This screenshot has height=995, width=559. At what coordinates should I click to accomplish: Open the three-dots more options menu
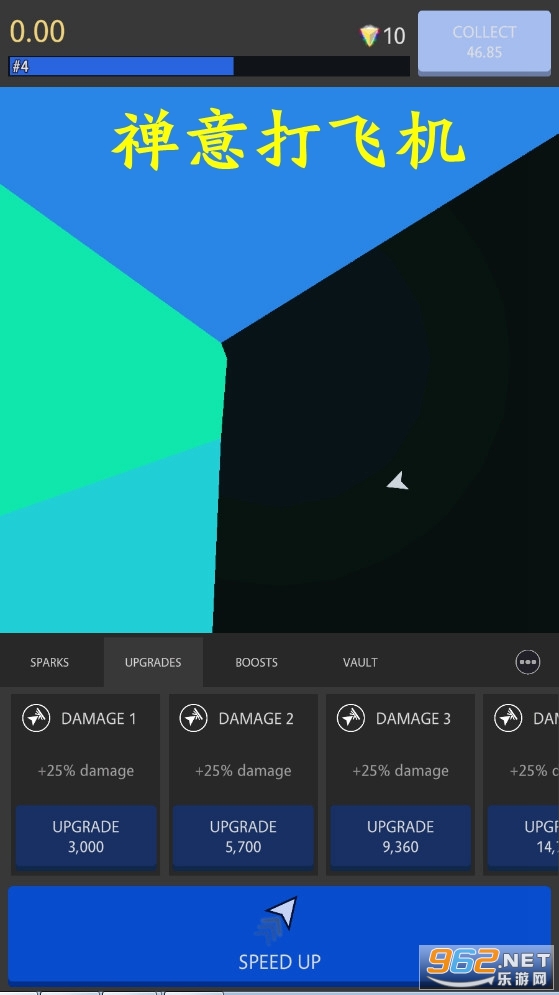tap(528, 662)
